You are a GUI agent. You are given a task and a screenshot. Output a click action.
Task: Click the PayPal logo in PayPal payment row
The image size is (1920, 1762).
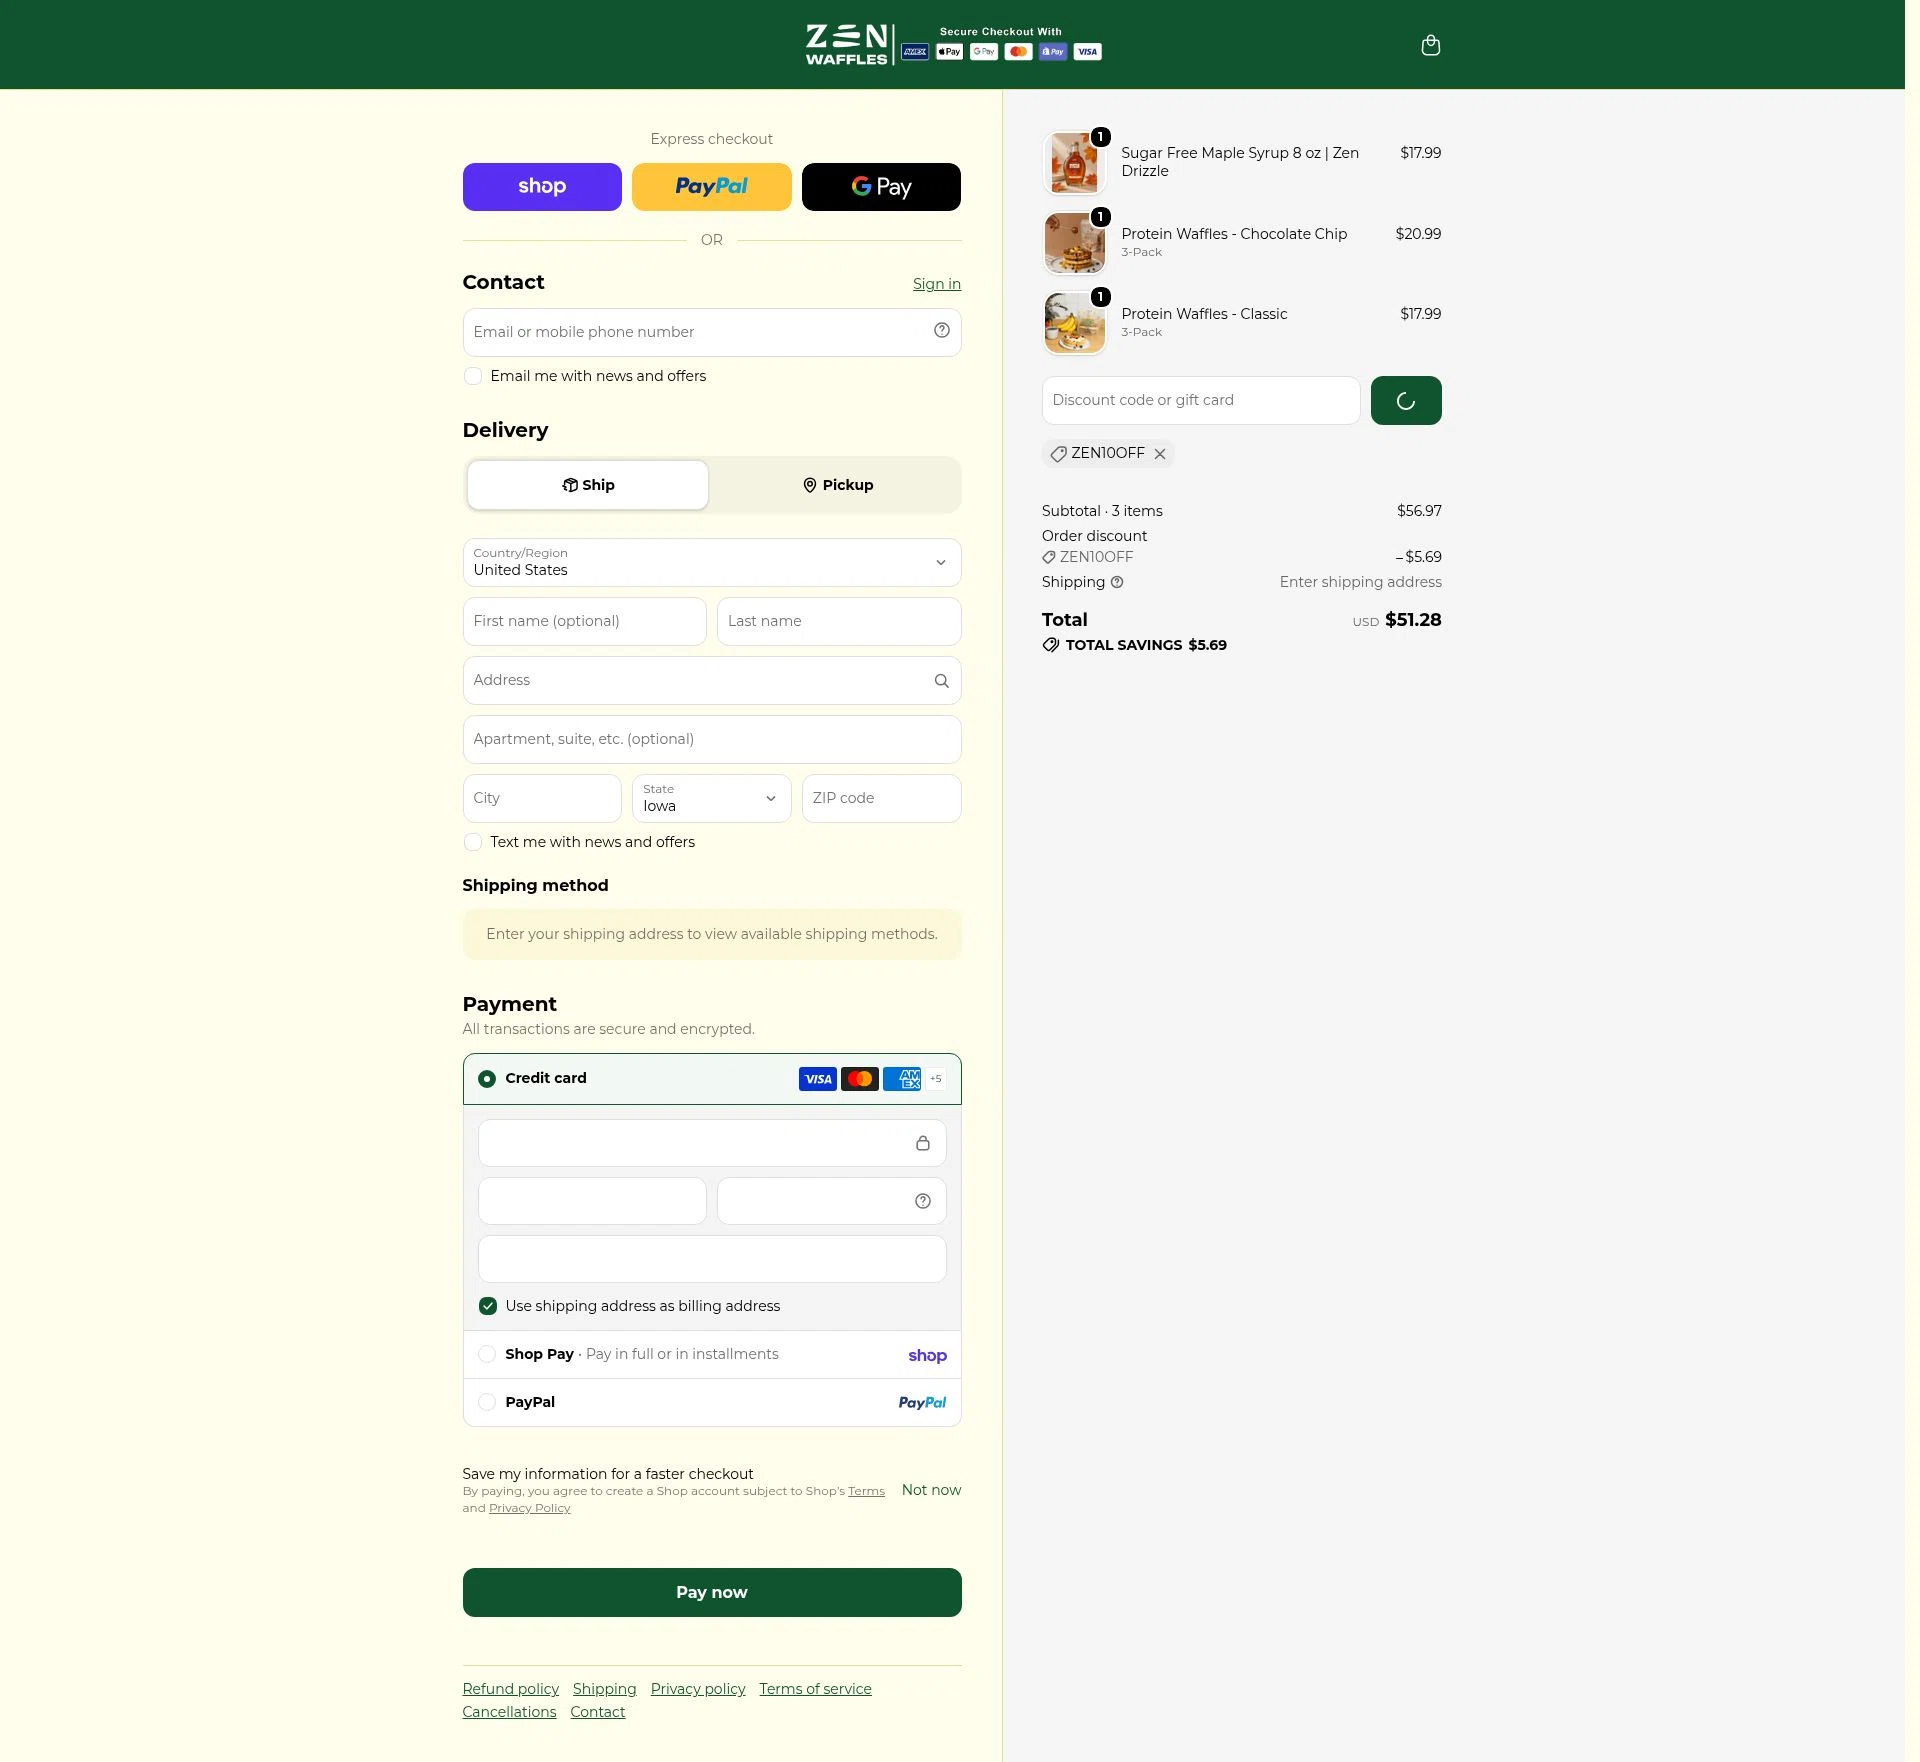(922, 1403)
